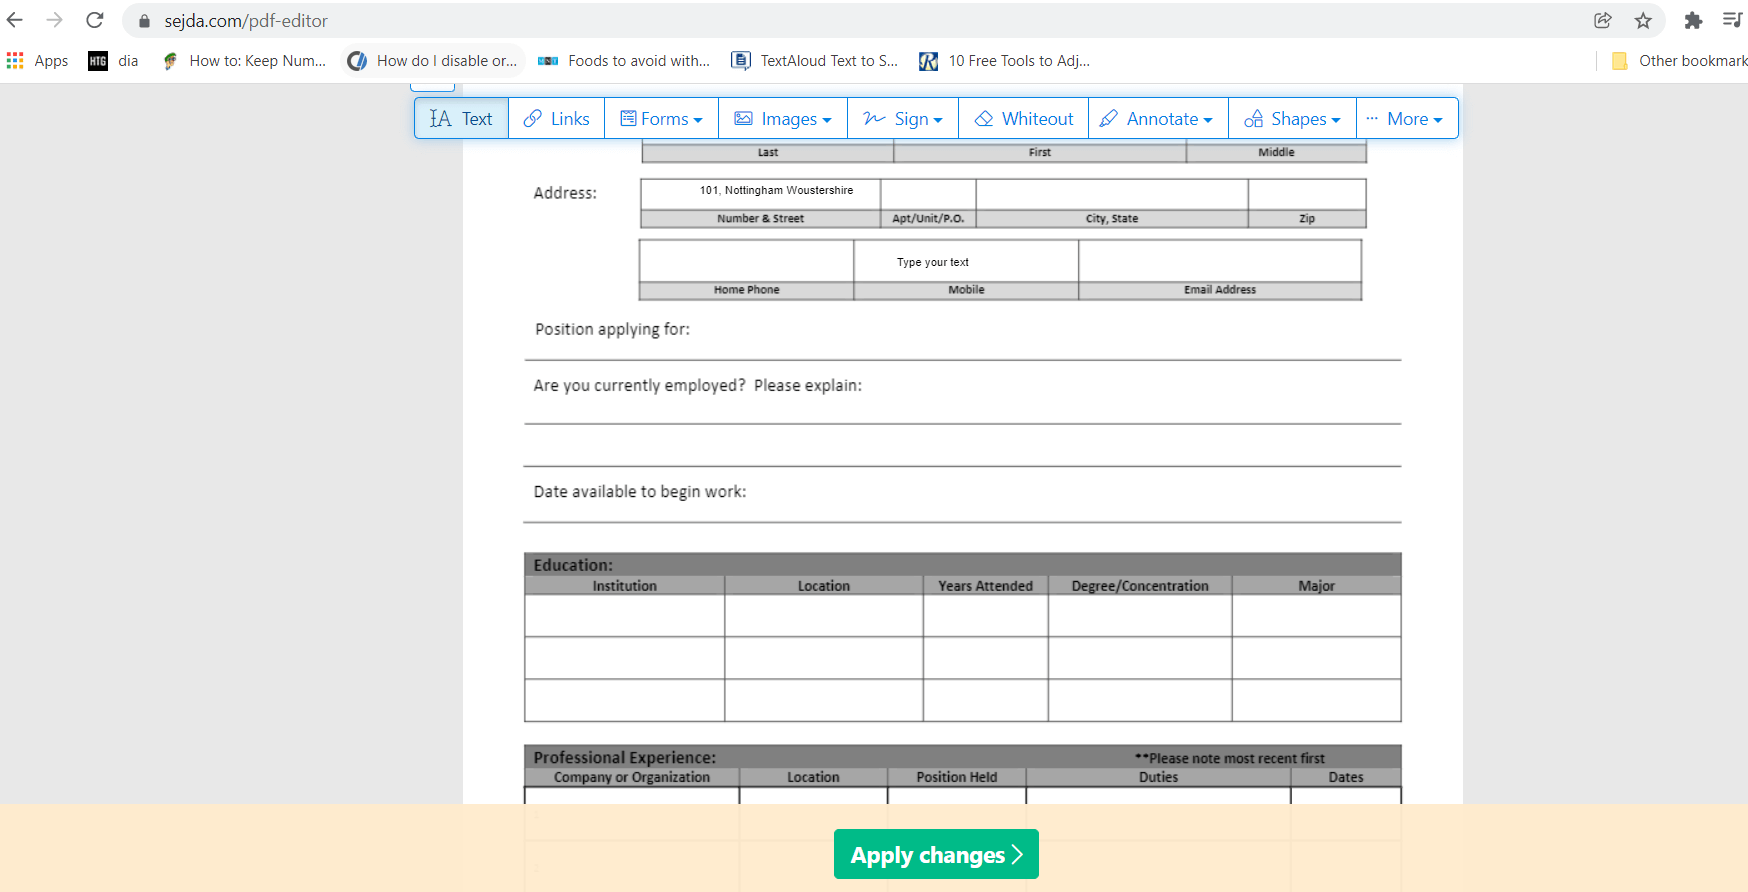Viewport: 1748px width, 892px height.
Task: Expand the Images dropdown
Action: point(783,119)
